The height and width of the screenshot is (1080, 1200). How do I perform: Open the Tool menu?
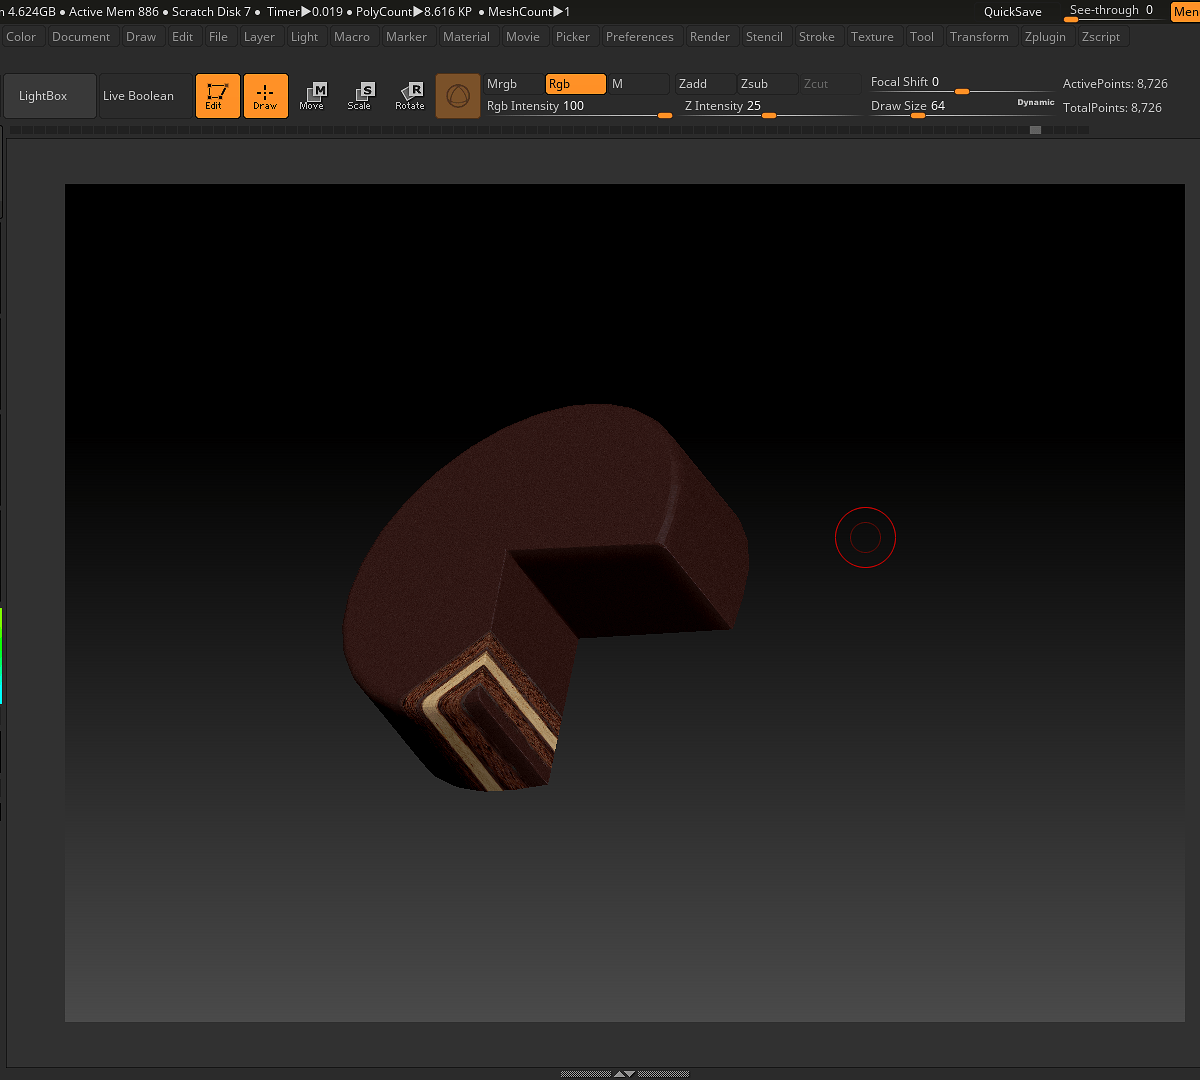[x=922, y=37]
